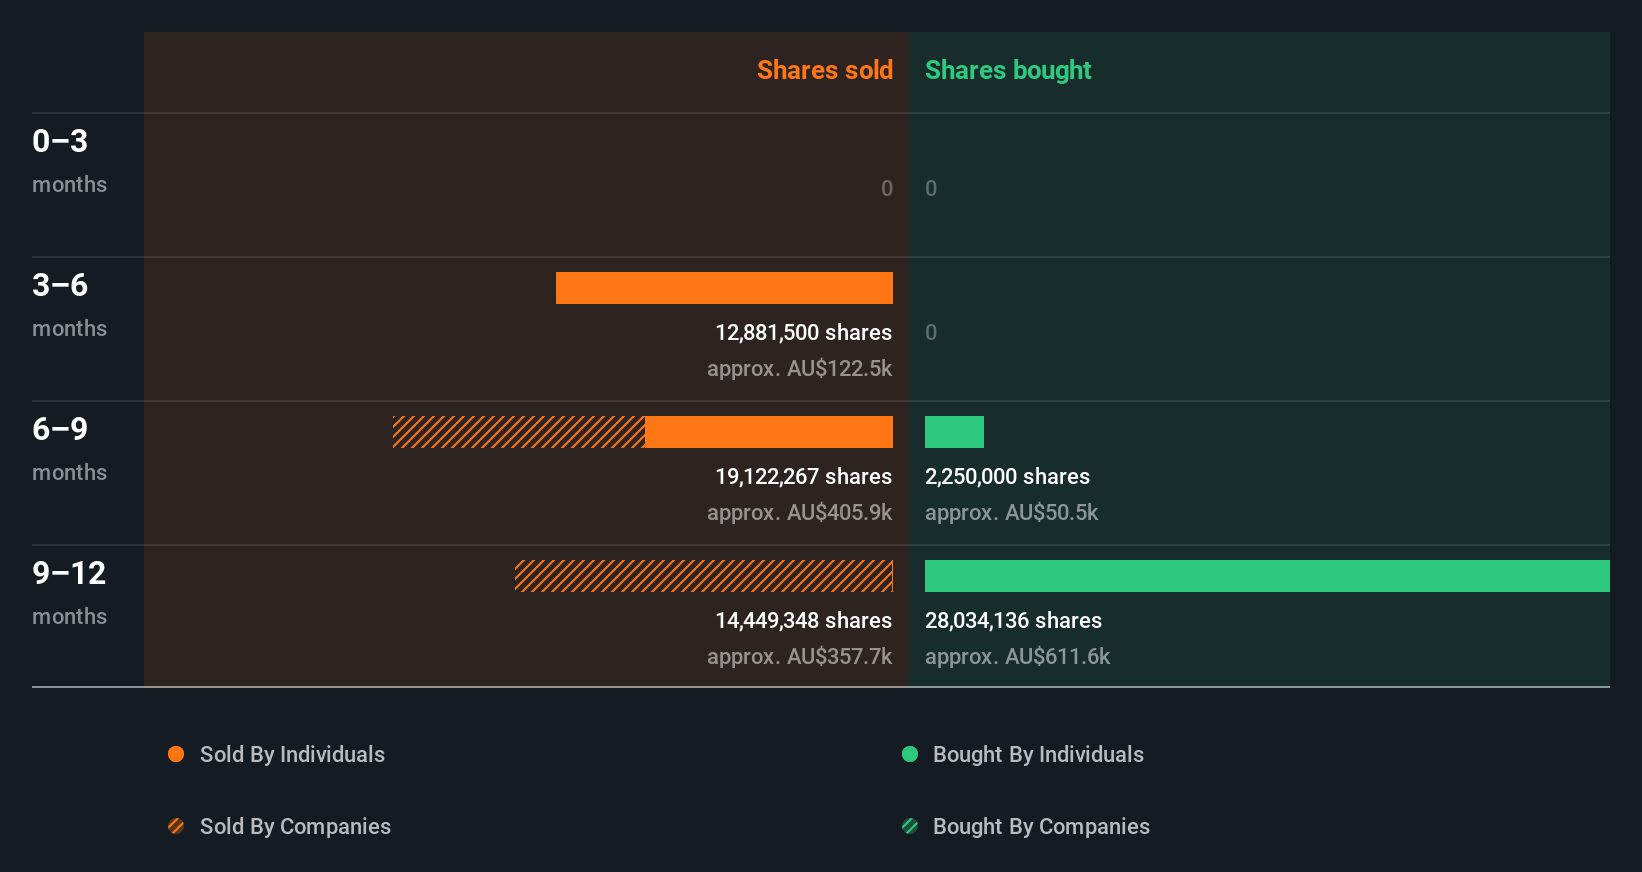Toggle the Bought By Companies legend label
1642x872 pixels.
(1041, 826)
